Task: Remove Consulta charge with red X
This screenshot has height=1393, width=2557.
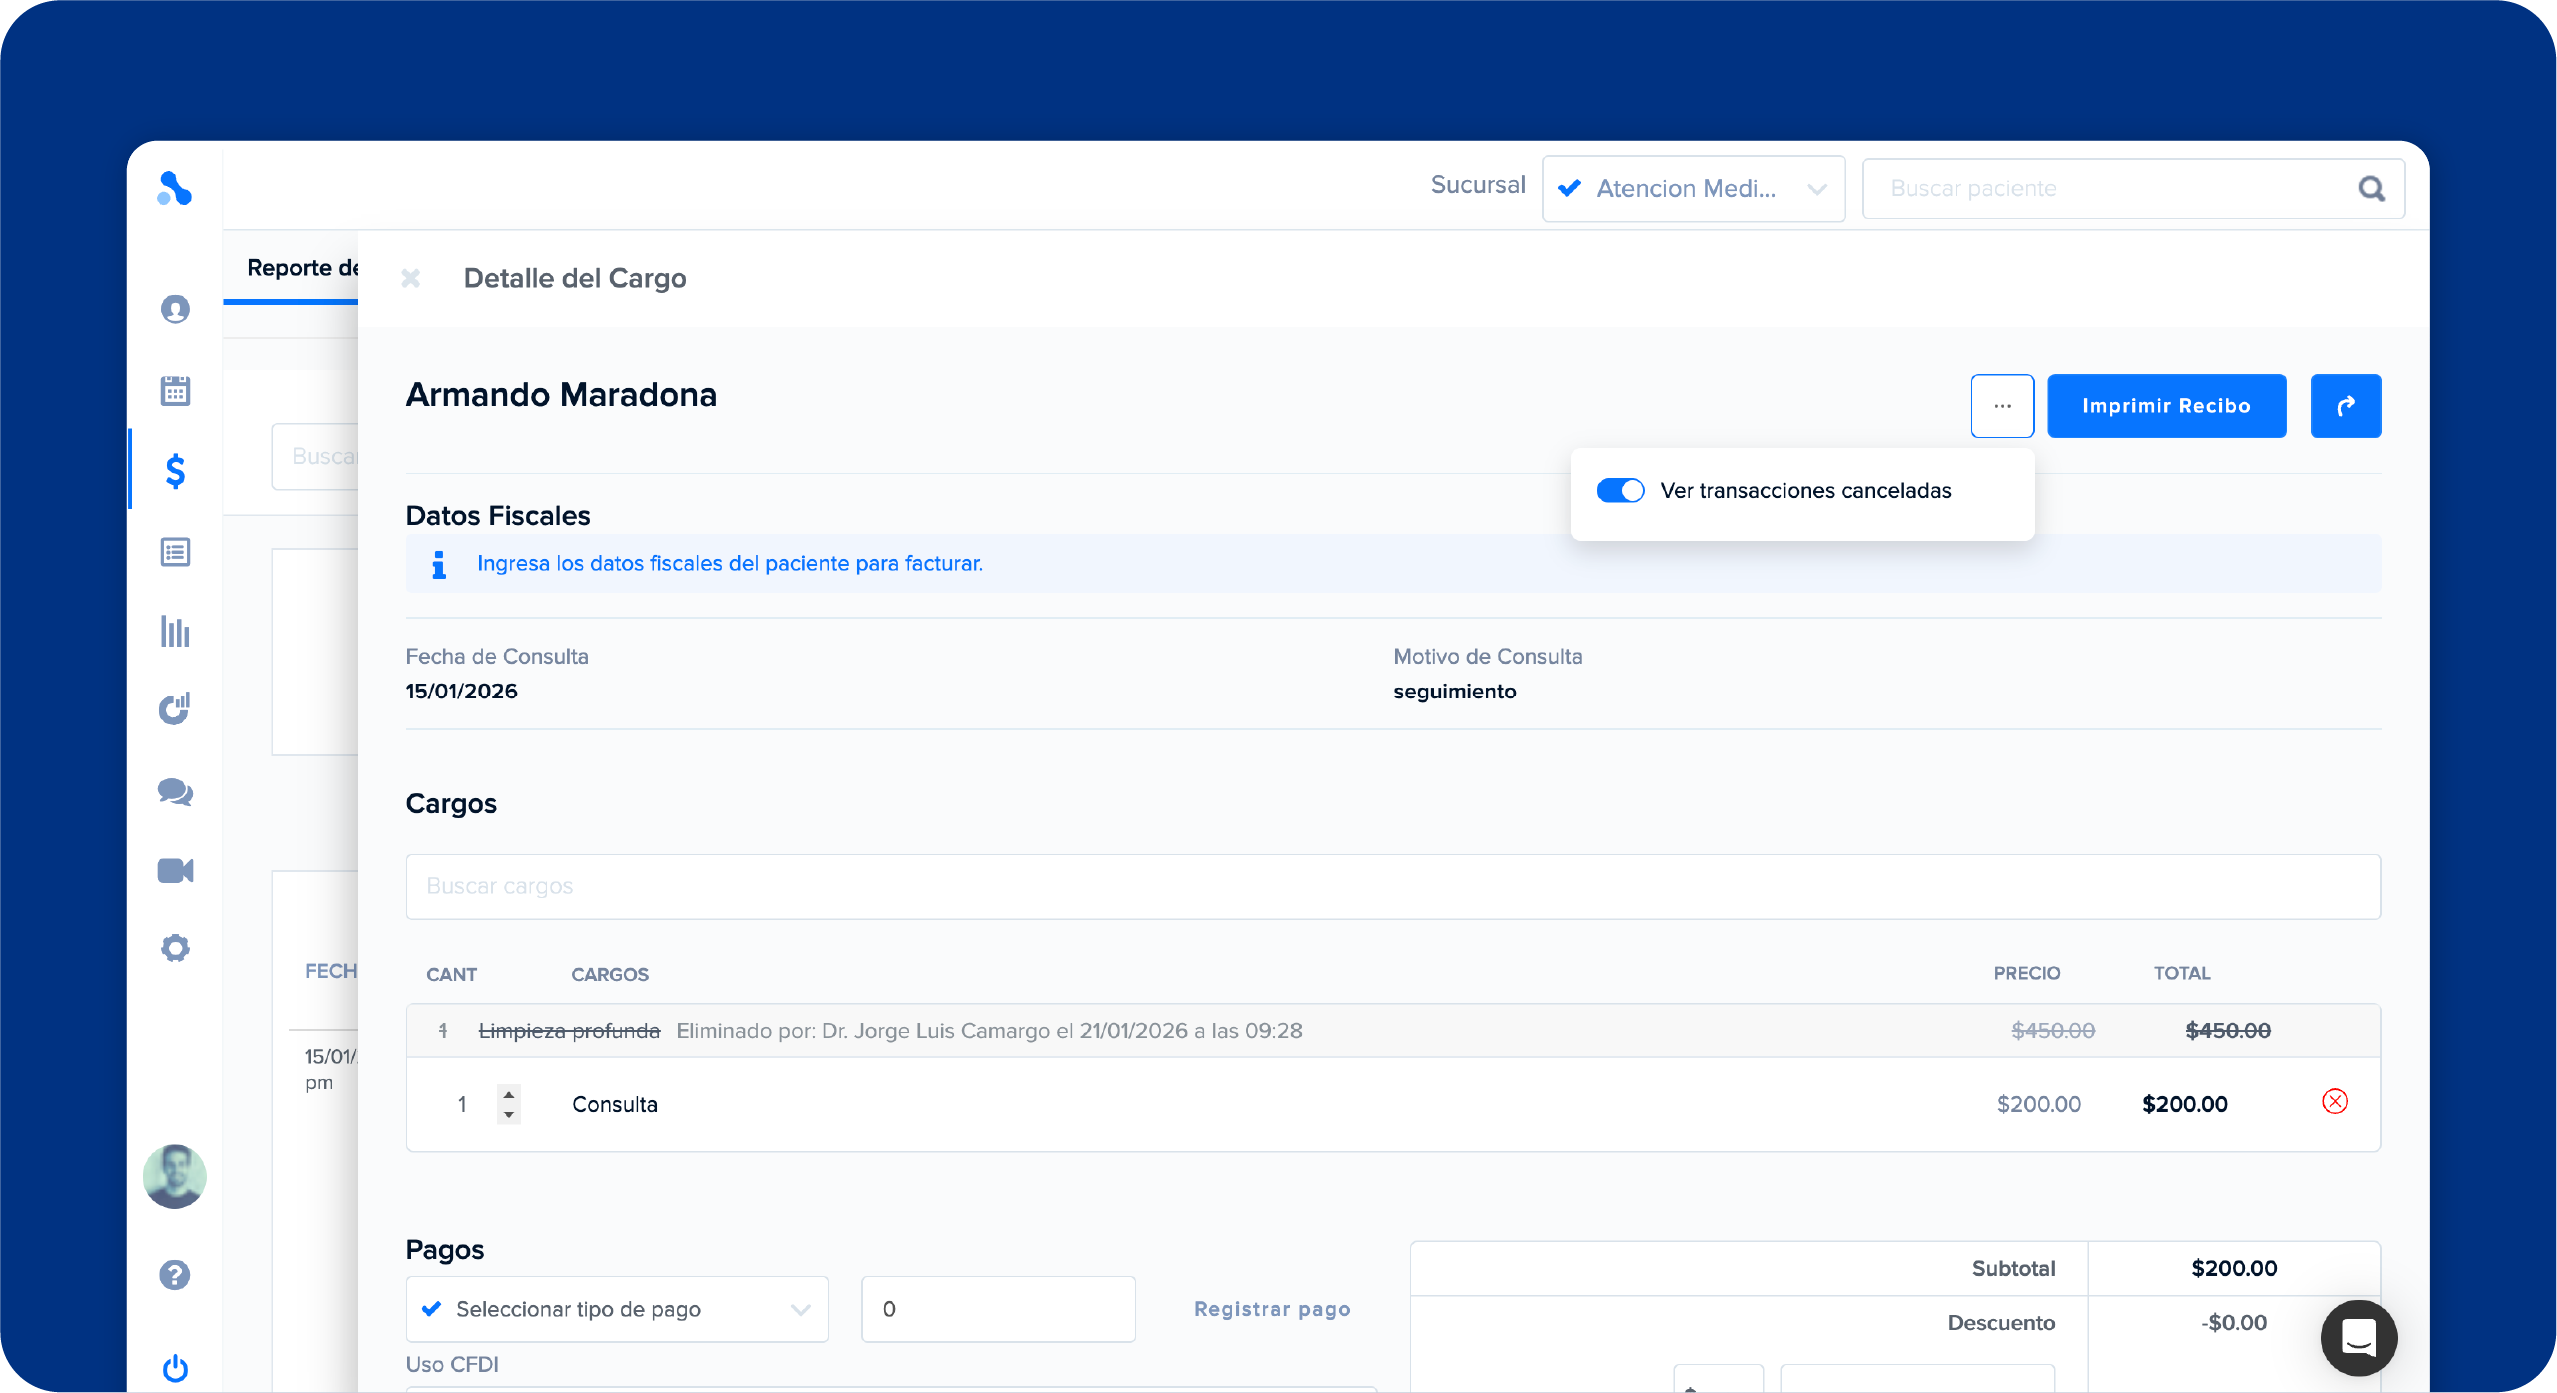Action: pyautogui.click(x=2334, y=1102)
